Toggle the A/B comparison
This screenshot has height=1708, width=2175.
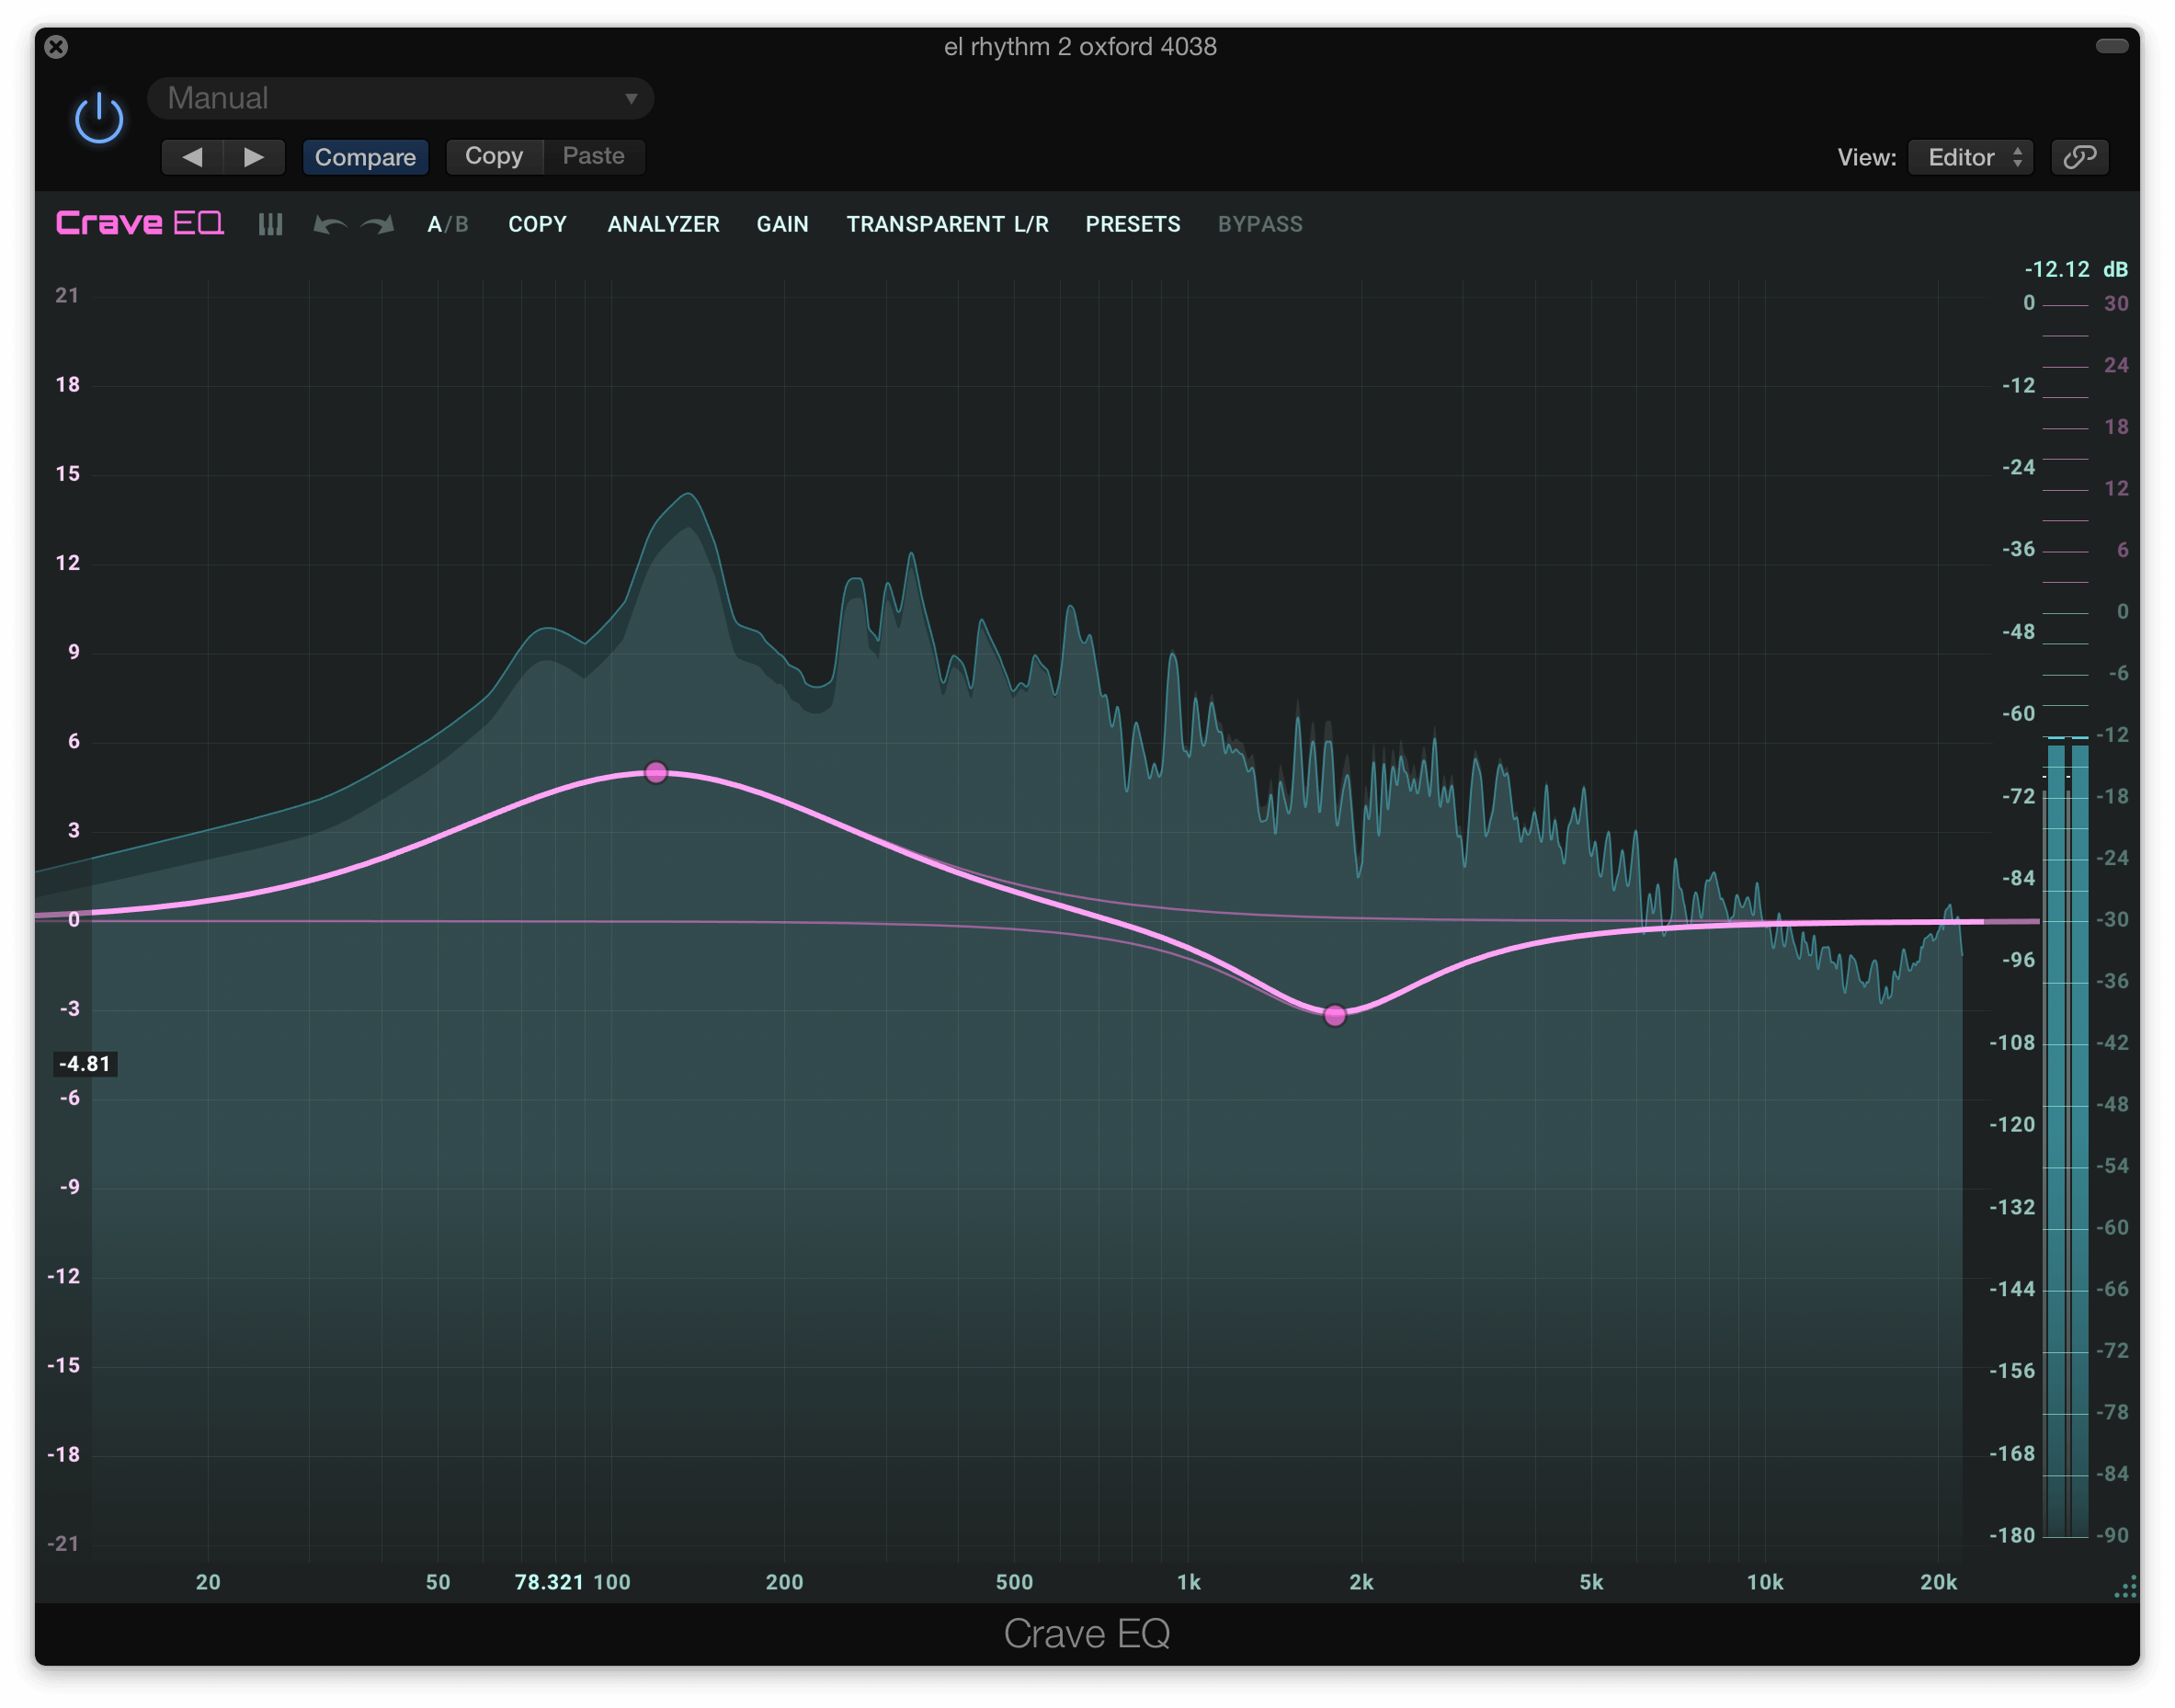448,224
